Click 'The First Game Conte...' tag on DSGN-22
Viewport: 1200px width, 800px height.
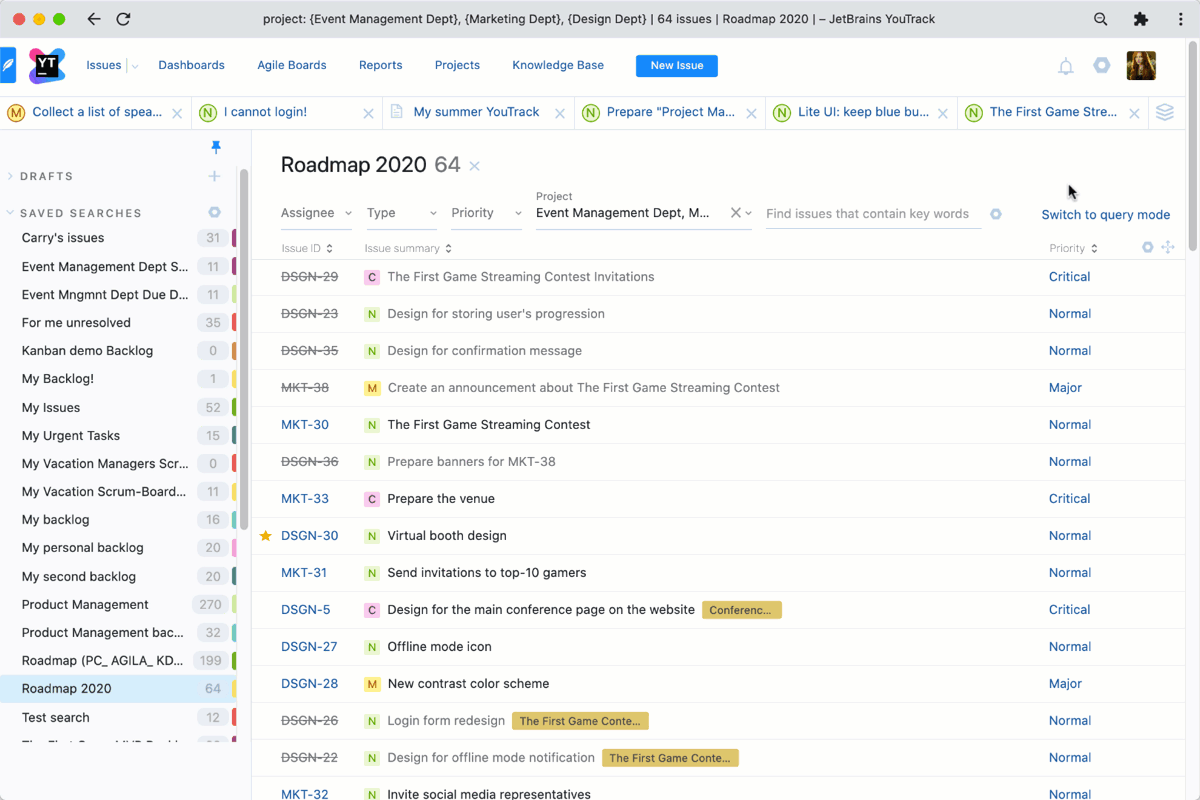(x=670, y=758)
